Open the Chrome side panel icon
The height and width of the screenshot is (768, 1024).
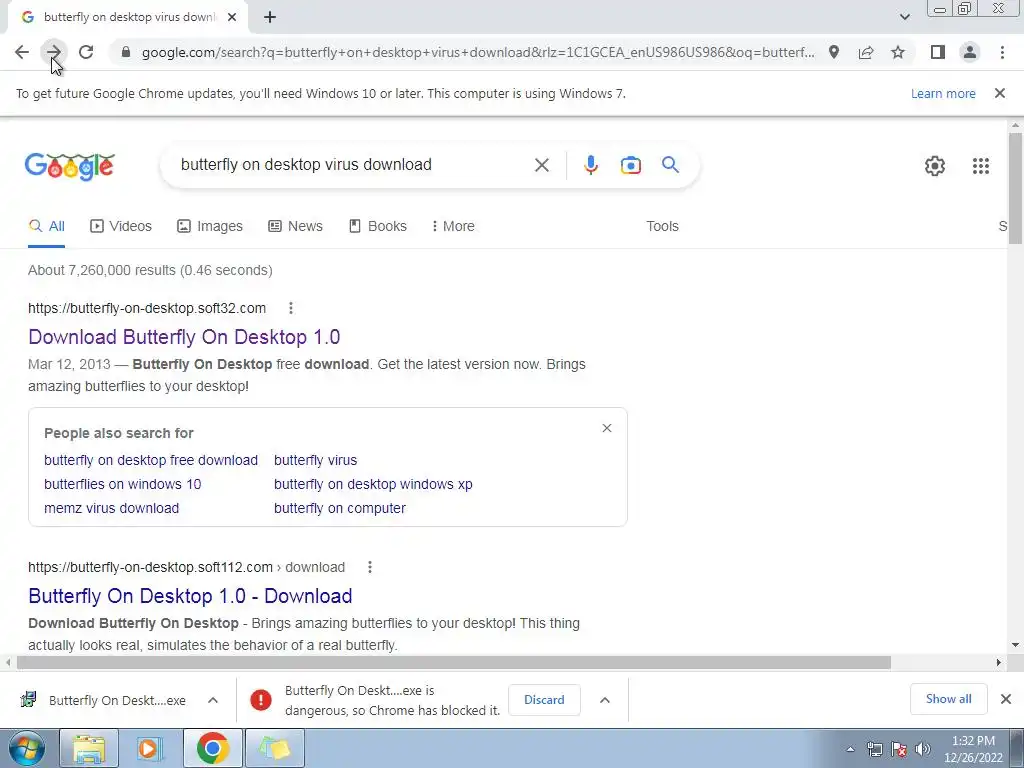(x=938, y=52)
